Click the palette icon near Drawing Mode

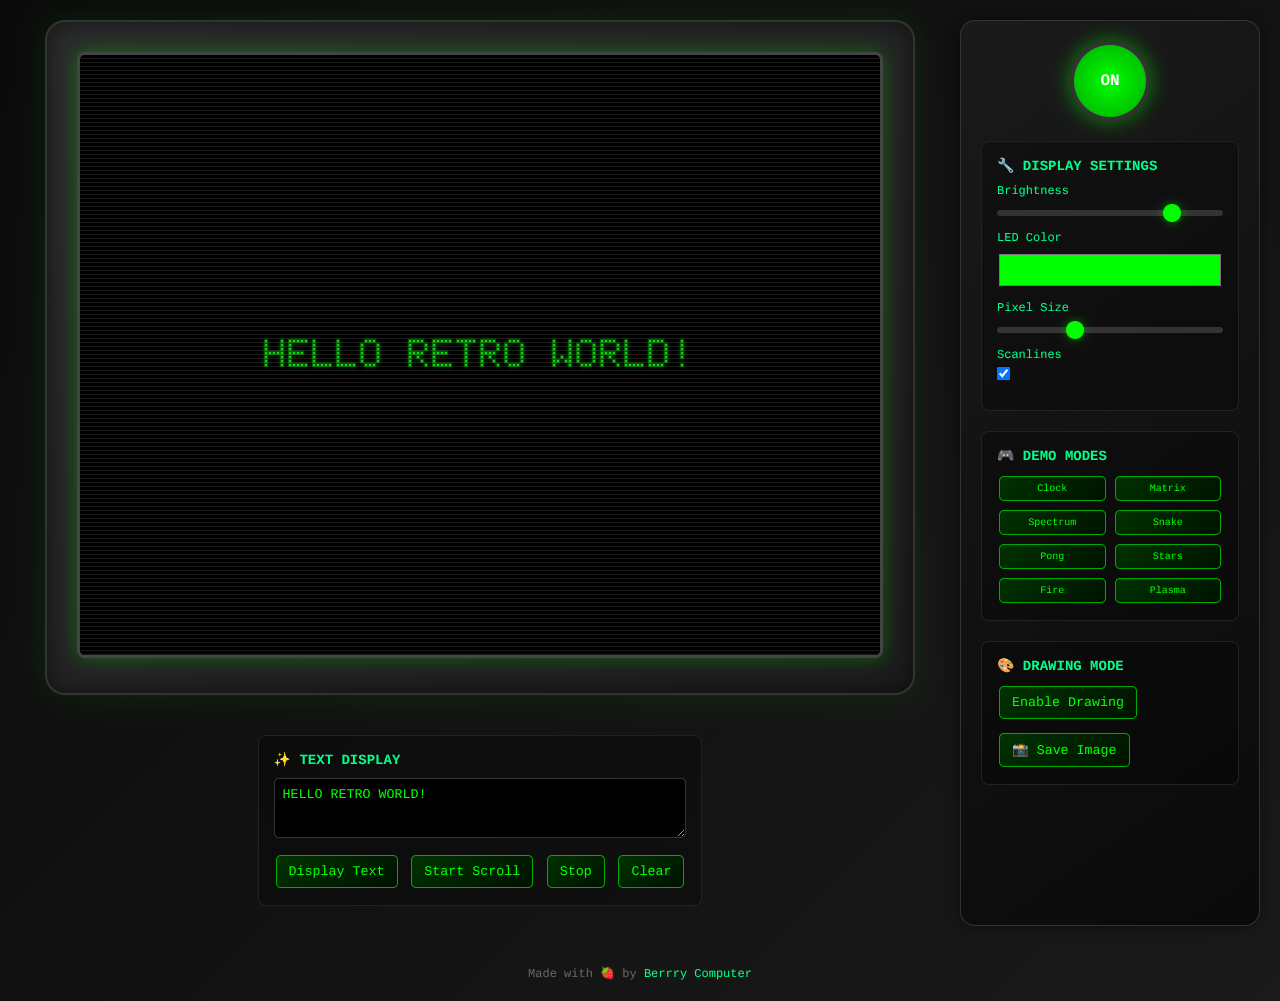1005,665
